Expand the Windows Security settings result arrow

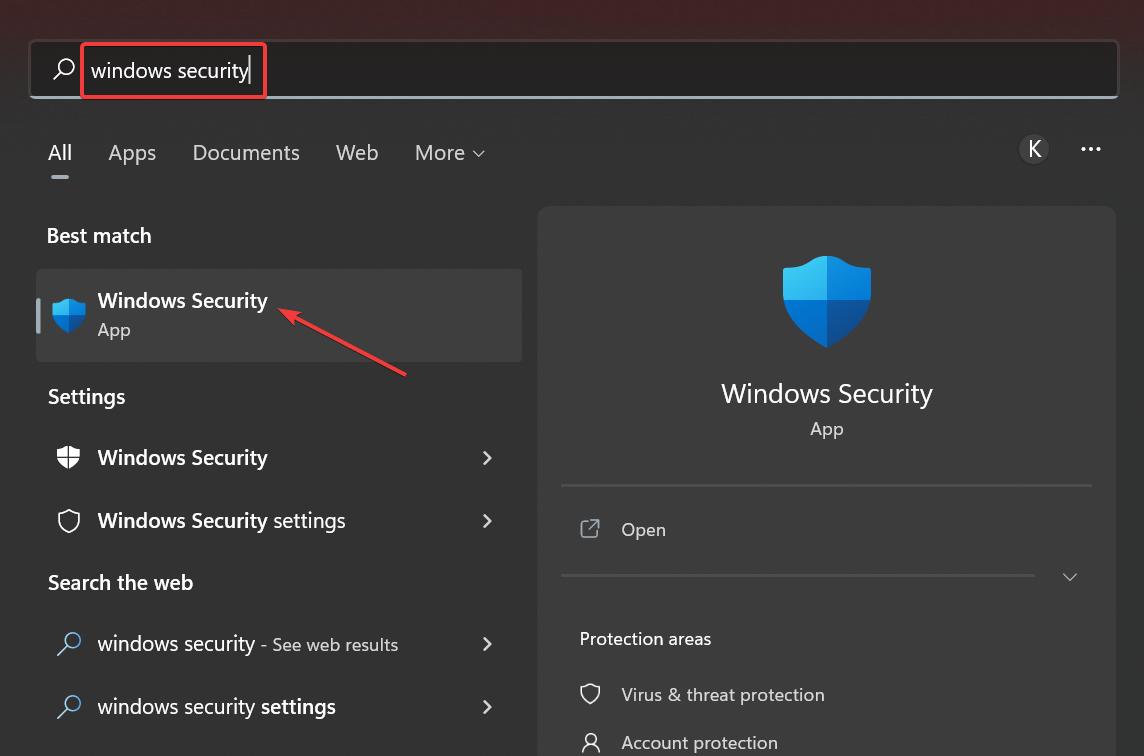488,521
